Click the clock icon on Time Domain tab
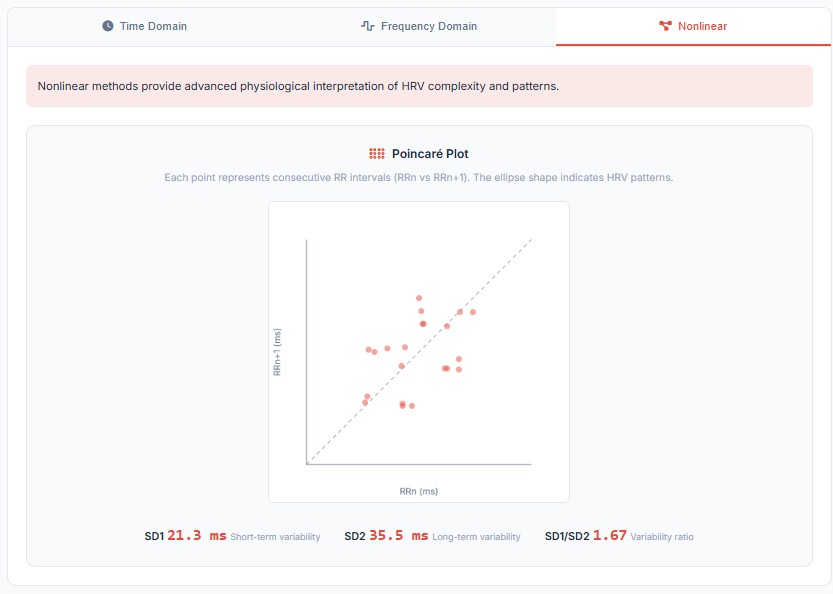This screenshot has width=833, height=594. coord(108,26)
